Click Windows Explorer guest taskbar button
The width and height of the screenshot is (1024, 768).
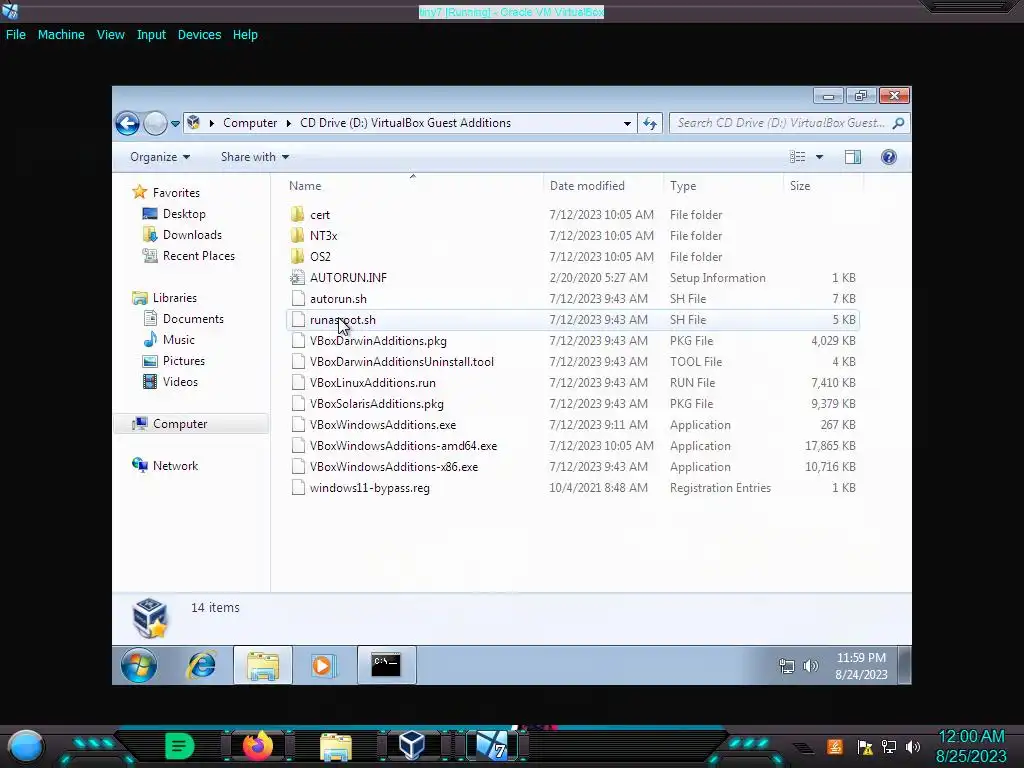coord(263,665)
